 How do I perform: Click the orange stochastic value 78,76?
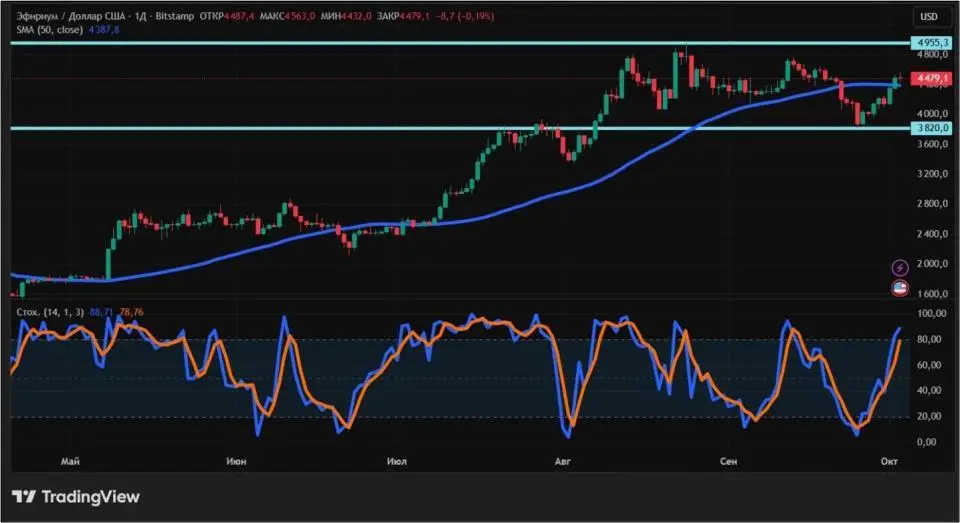(x=132, y=313)
